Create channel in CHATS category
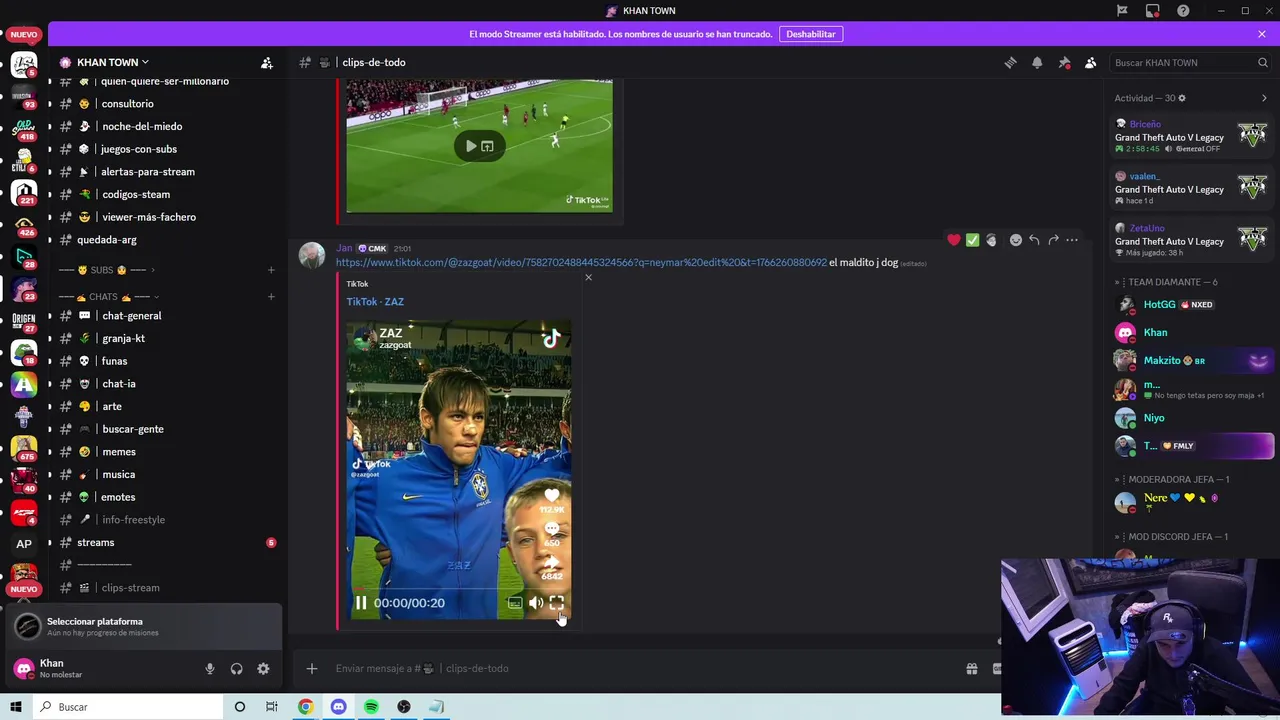Viewport: 1280px width, 720px height. coord(271,297)
